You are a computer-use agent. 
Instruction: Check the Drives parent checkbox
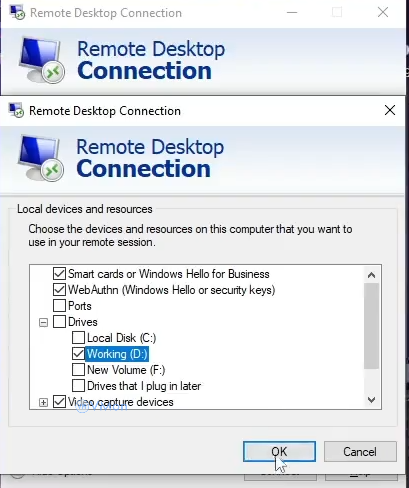point(59,322)
